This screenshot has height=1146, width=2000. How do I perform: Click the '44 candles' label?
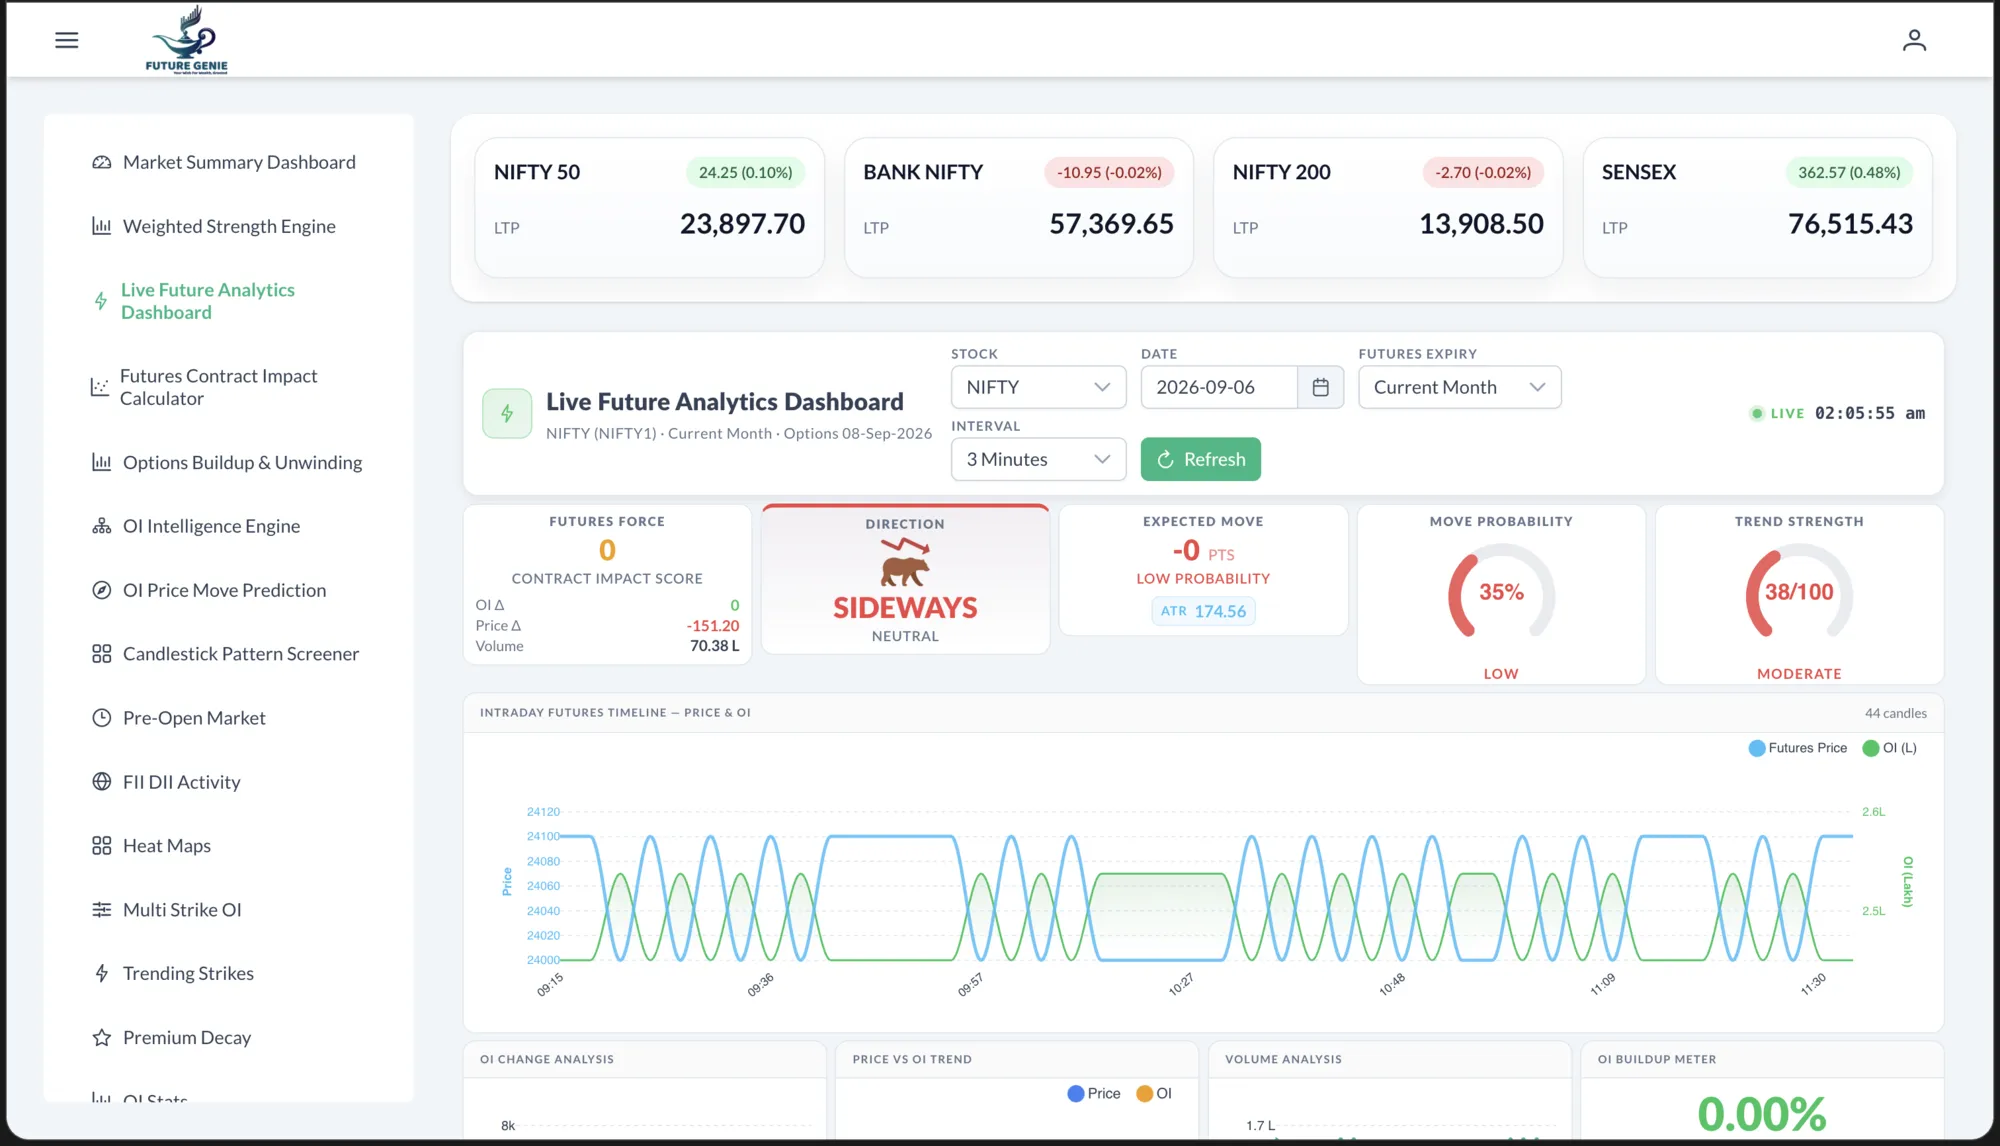click(x=1895, y=713)
